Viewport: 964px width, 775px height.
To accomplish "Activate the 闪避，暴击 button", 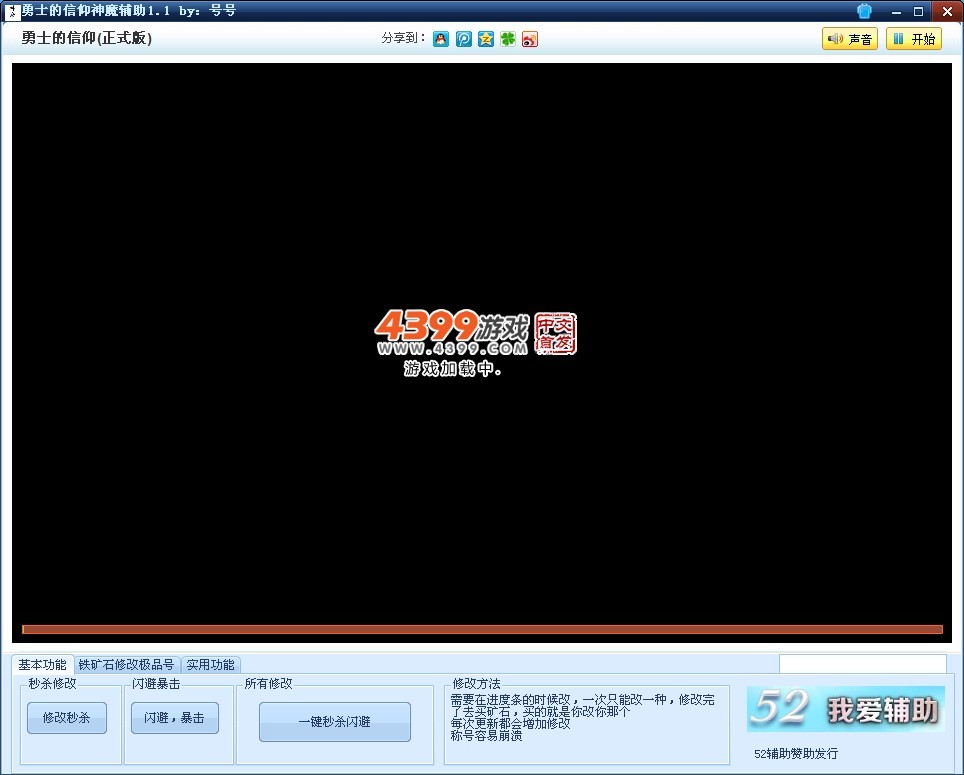I will [x=175, y=718].
